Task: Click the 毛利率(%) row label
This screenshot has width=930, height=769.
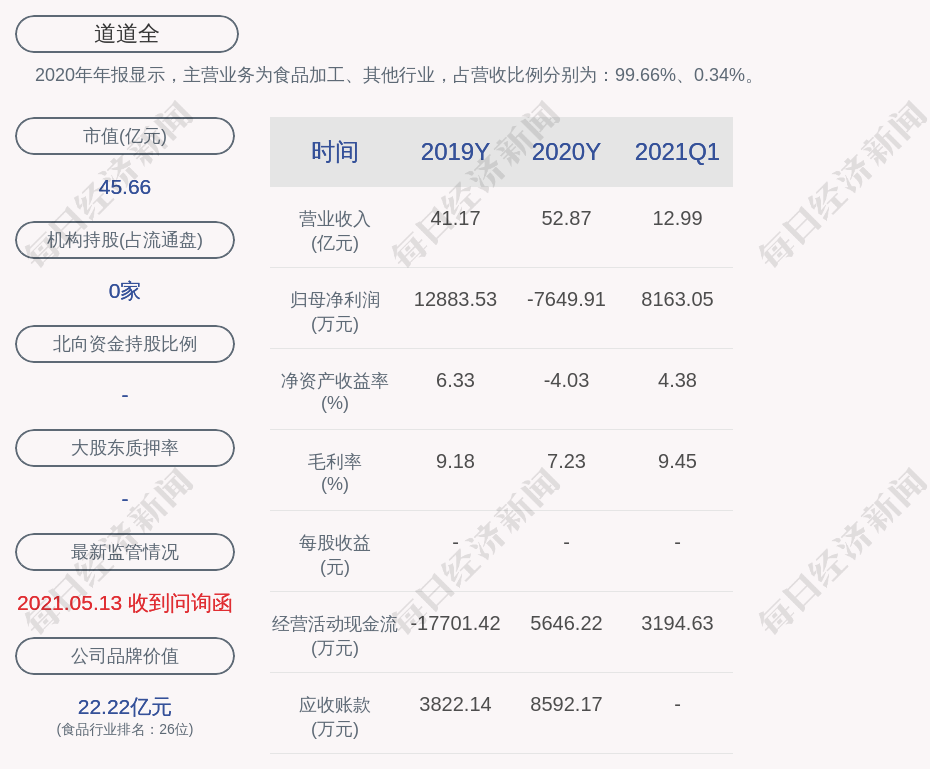Action: tap(335, 473)
